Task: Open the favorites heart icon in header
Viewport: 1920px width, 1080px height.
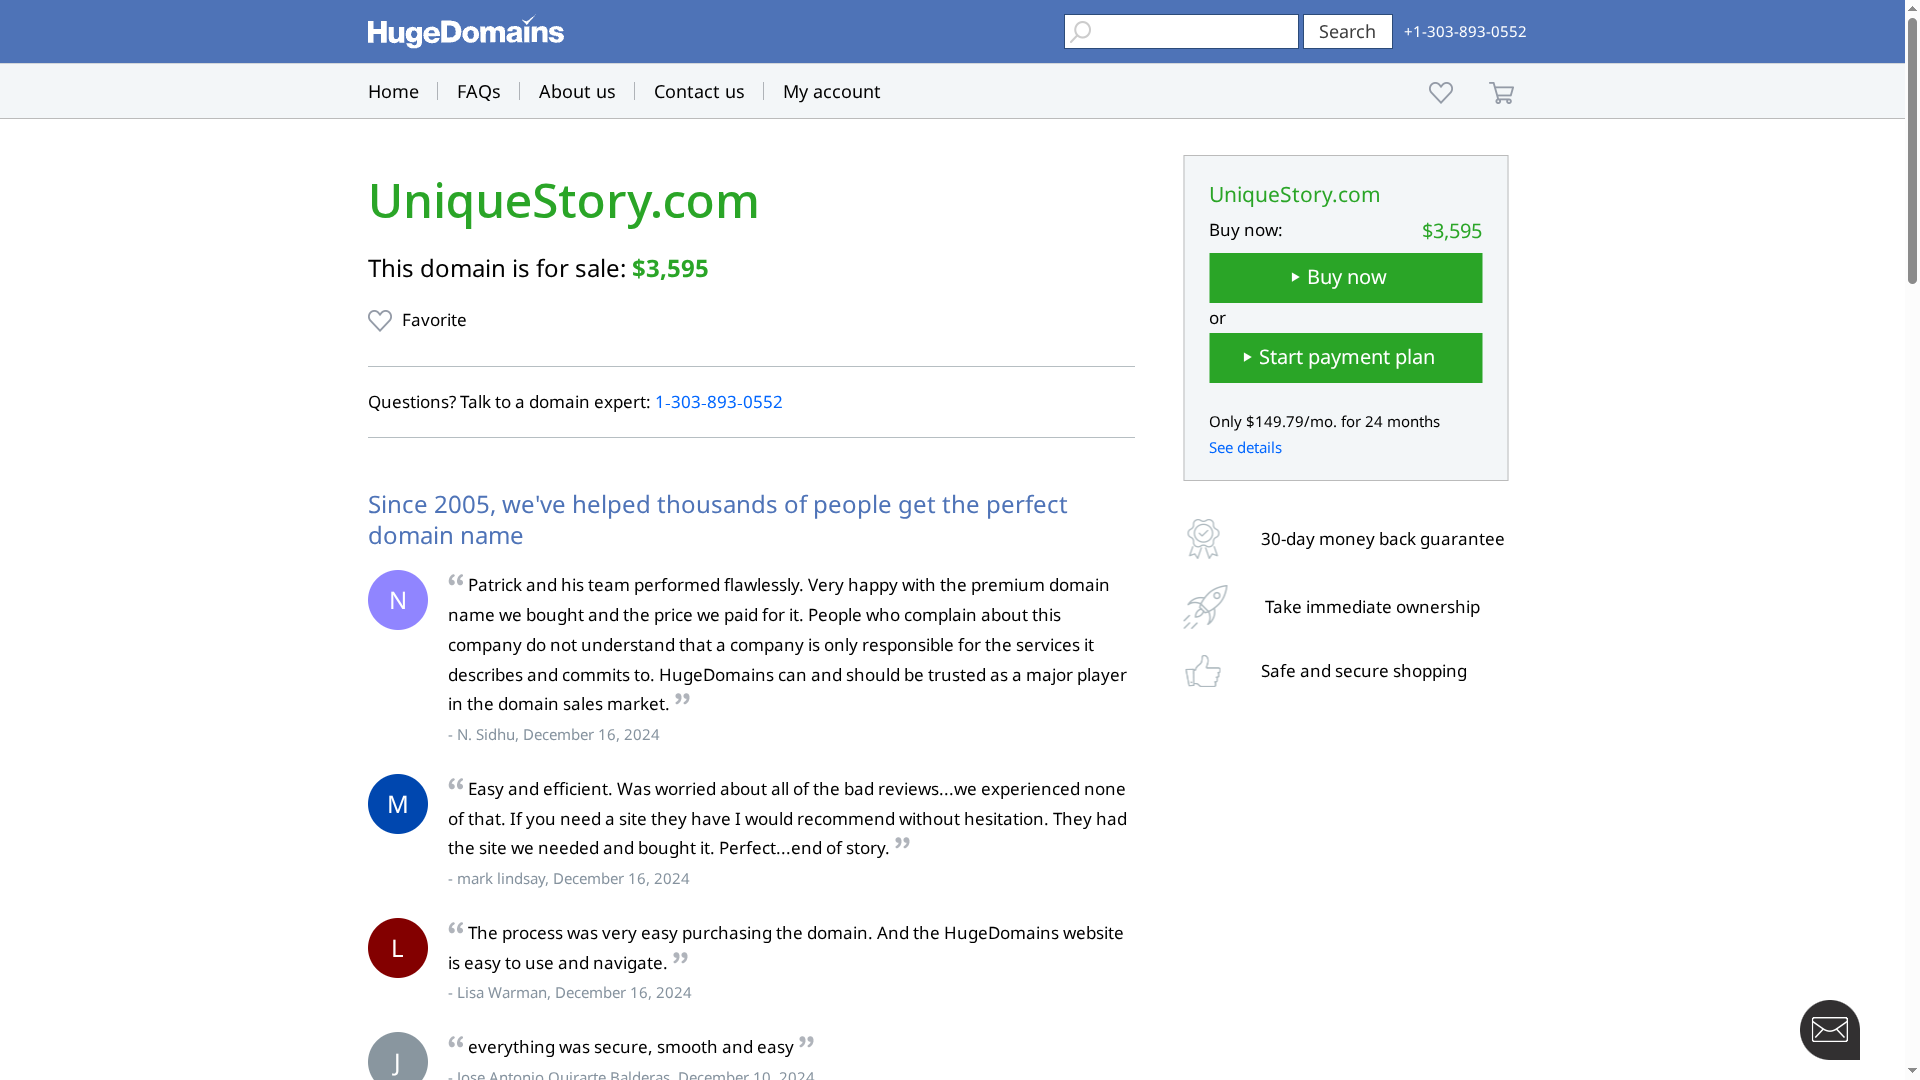Action: coord(1441,92)
